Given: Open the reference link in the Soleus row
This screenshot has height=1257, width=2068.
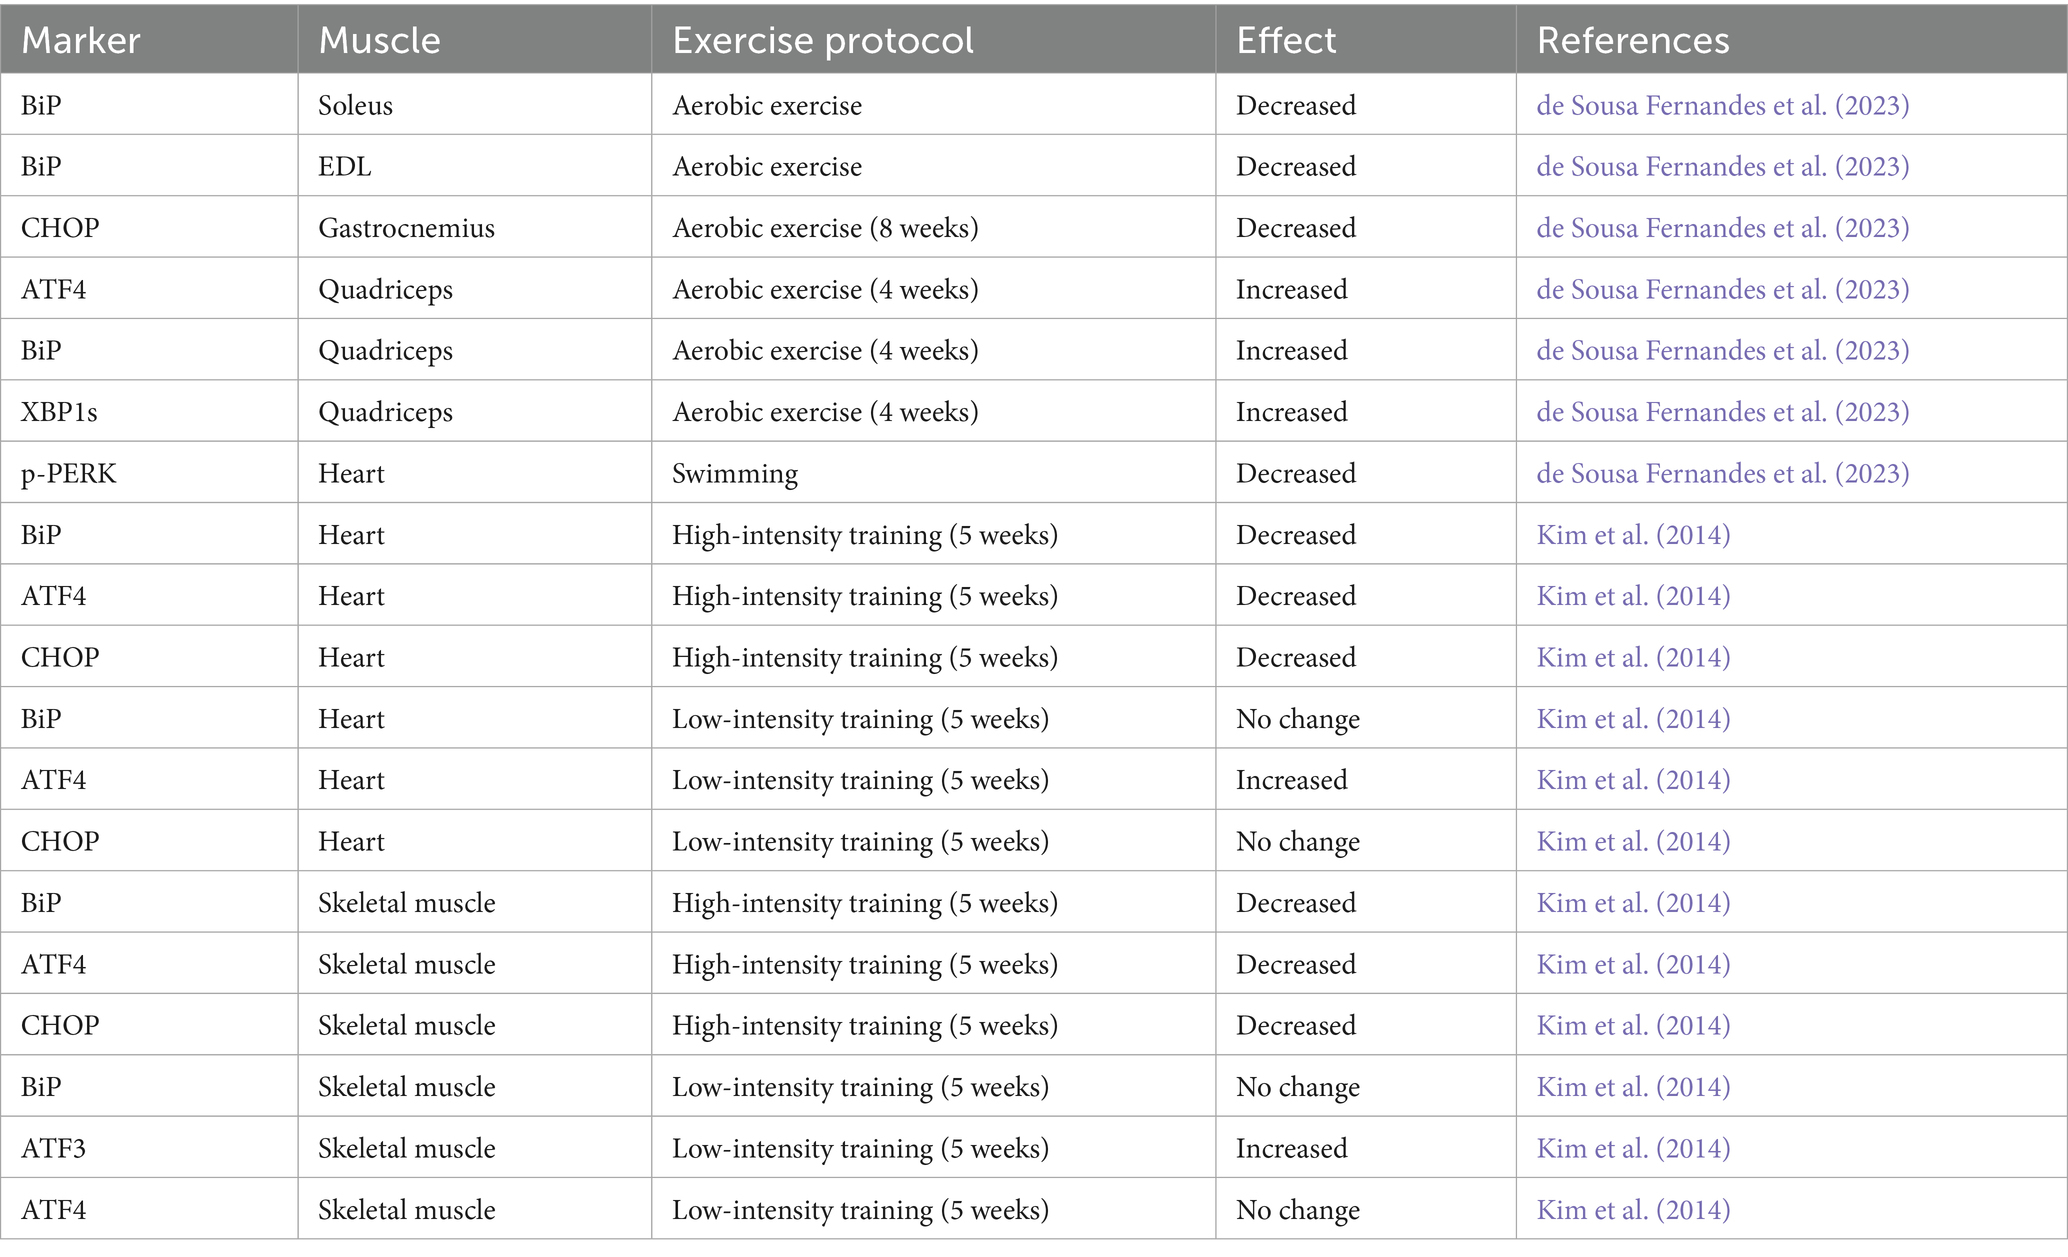Looking at the screenshot, I should [1722, 105].
